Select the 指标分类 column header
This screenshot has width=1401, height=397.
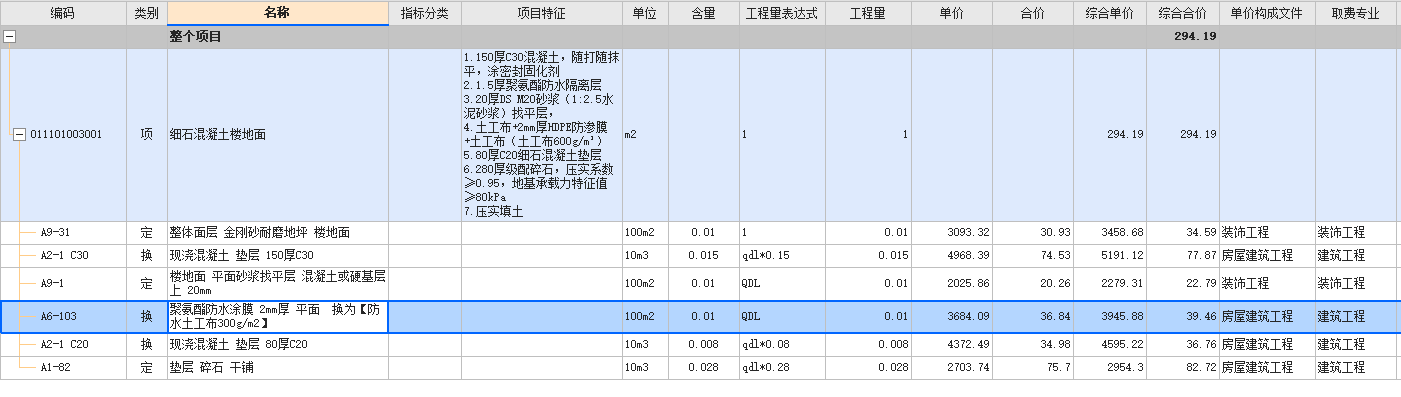[425, 13]
